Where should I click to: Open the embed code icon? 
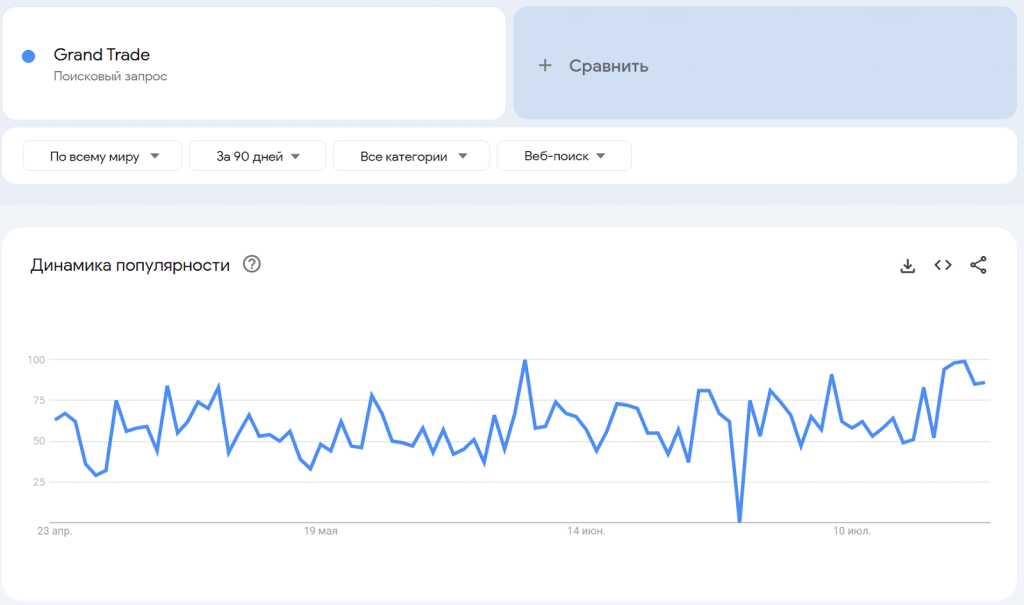pos(942,265)
